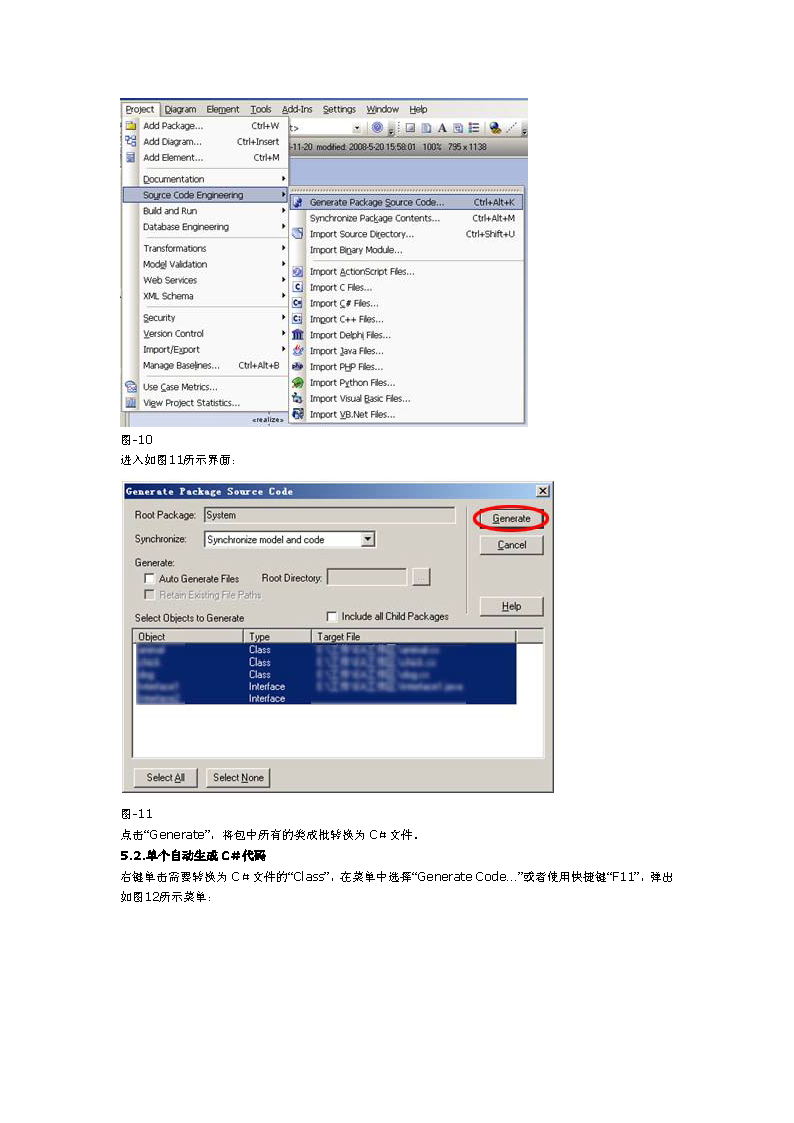Select Model Validation menu entry
The image size is (794, 1123).
click(205, 264)
